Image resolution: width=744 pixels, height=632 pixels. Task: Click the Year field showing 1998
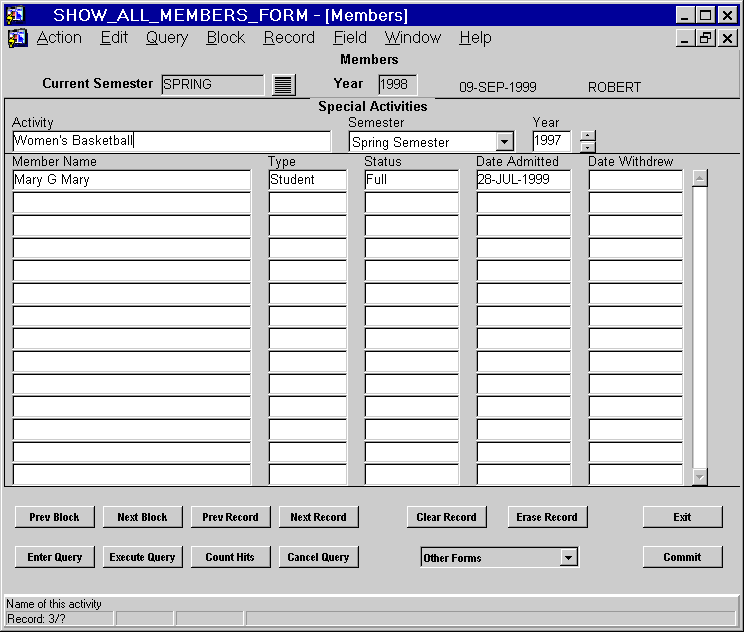coord(398,84)
